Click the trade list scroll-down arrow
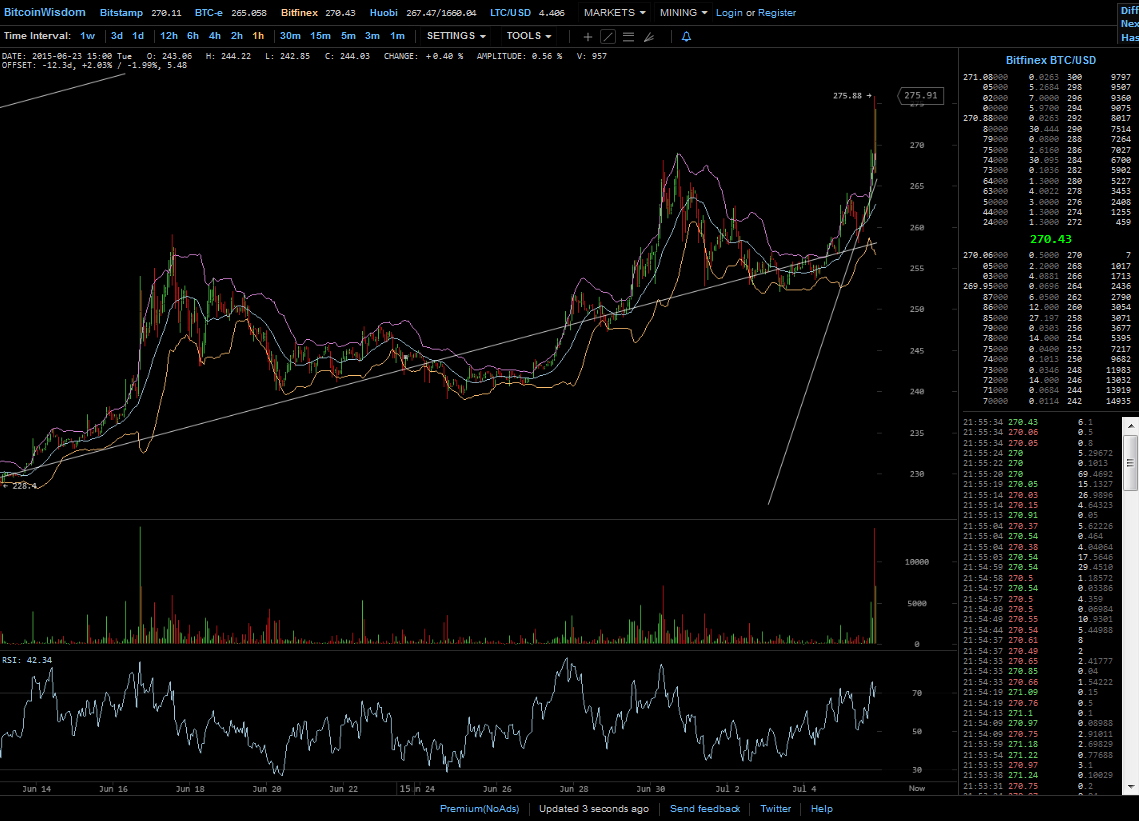This screenshot has width=1139, height=821. coord(1130,787)
